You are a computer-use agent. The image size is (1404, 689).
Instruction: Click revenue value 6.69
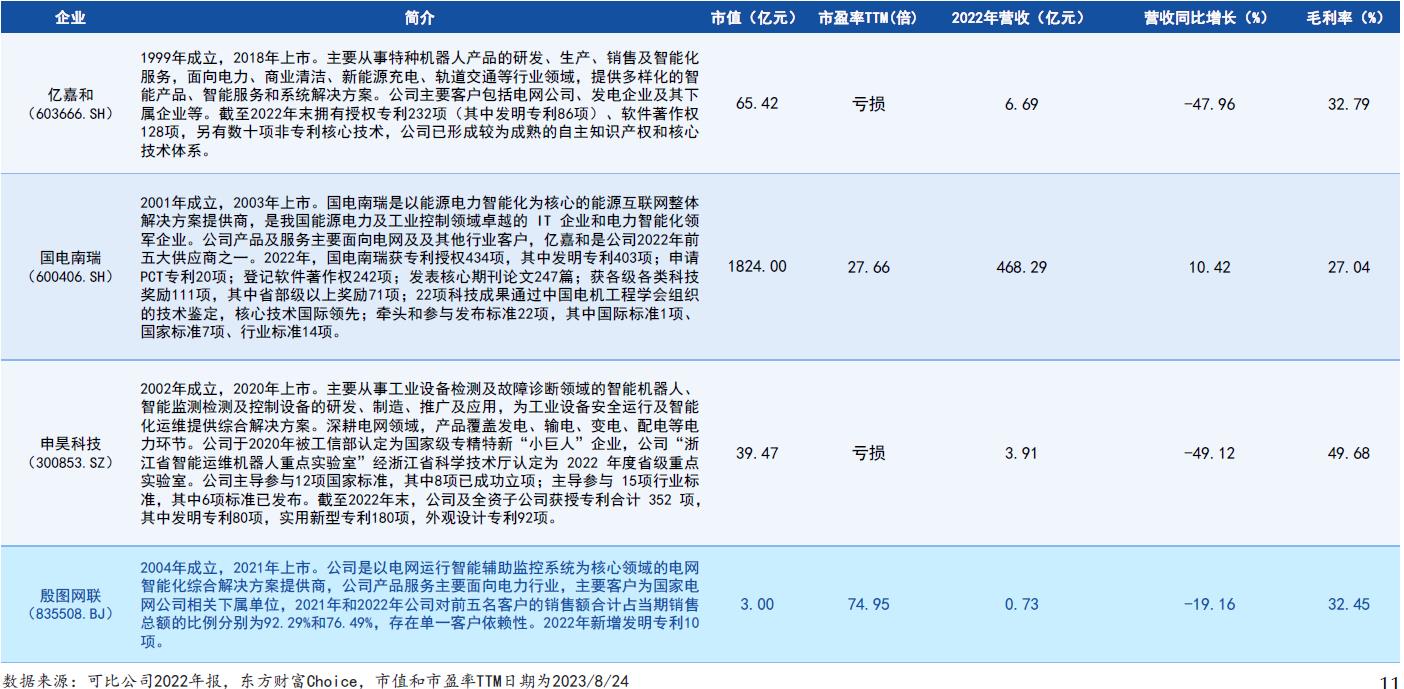tap(1021, 104)
